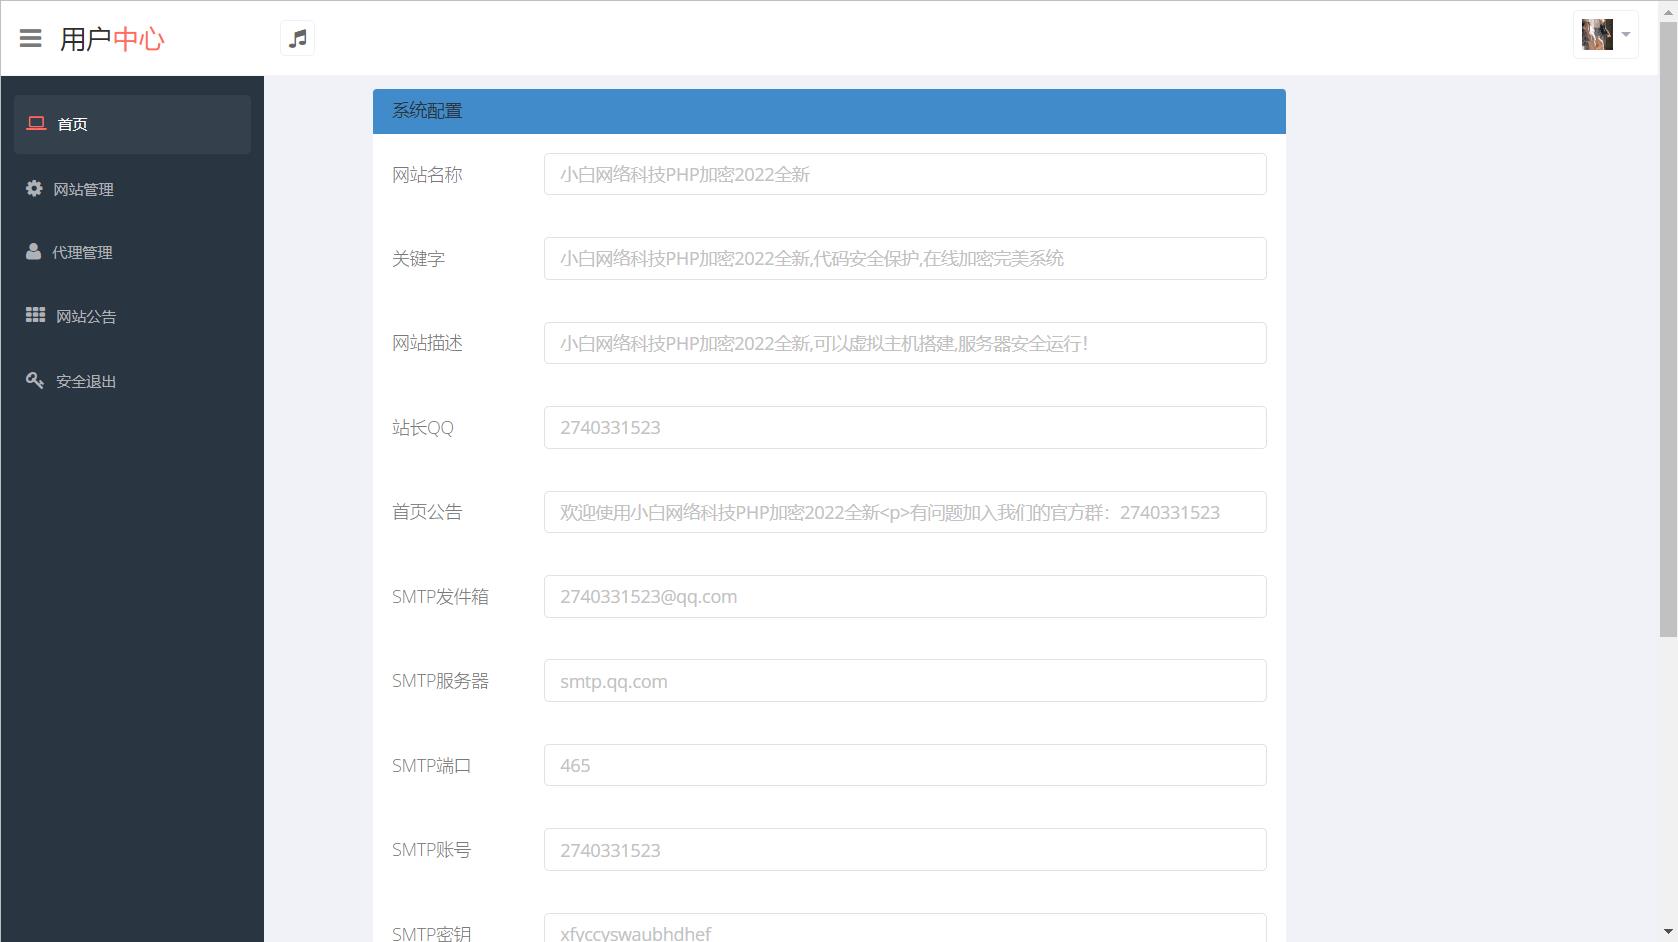Edit the 关键字 text field
The height and width of the screenshot is (942, 1678).
903,258
